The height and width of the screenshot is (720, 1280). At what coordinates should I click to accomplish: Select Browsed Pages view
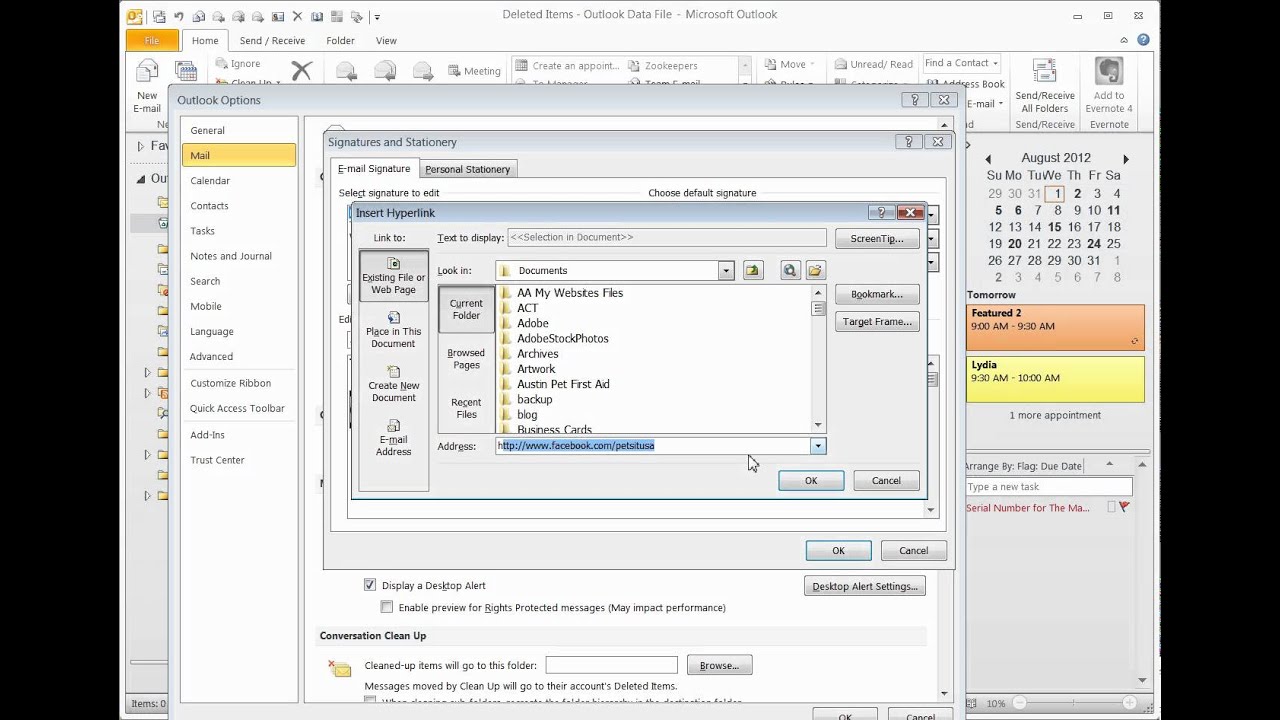pyautogui.click(x=466, y=359)
